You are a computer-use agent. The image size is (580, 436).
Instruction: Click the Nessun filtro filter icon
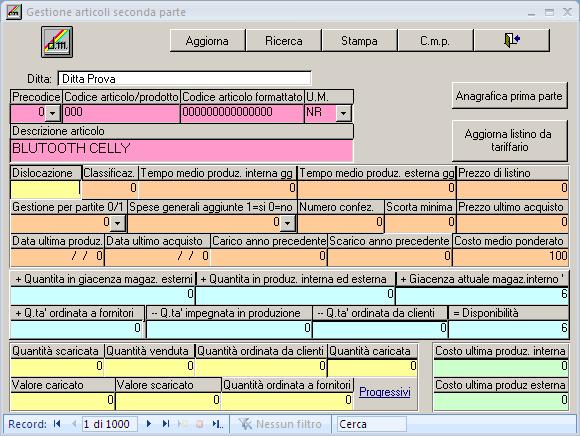tap(245, 424)
